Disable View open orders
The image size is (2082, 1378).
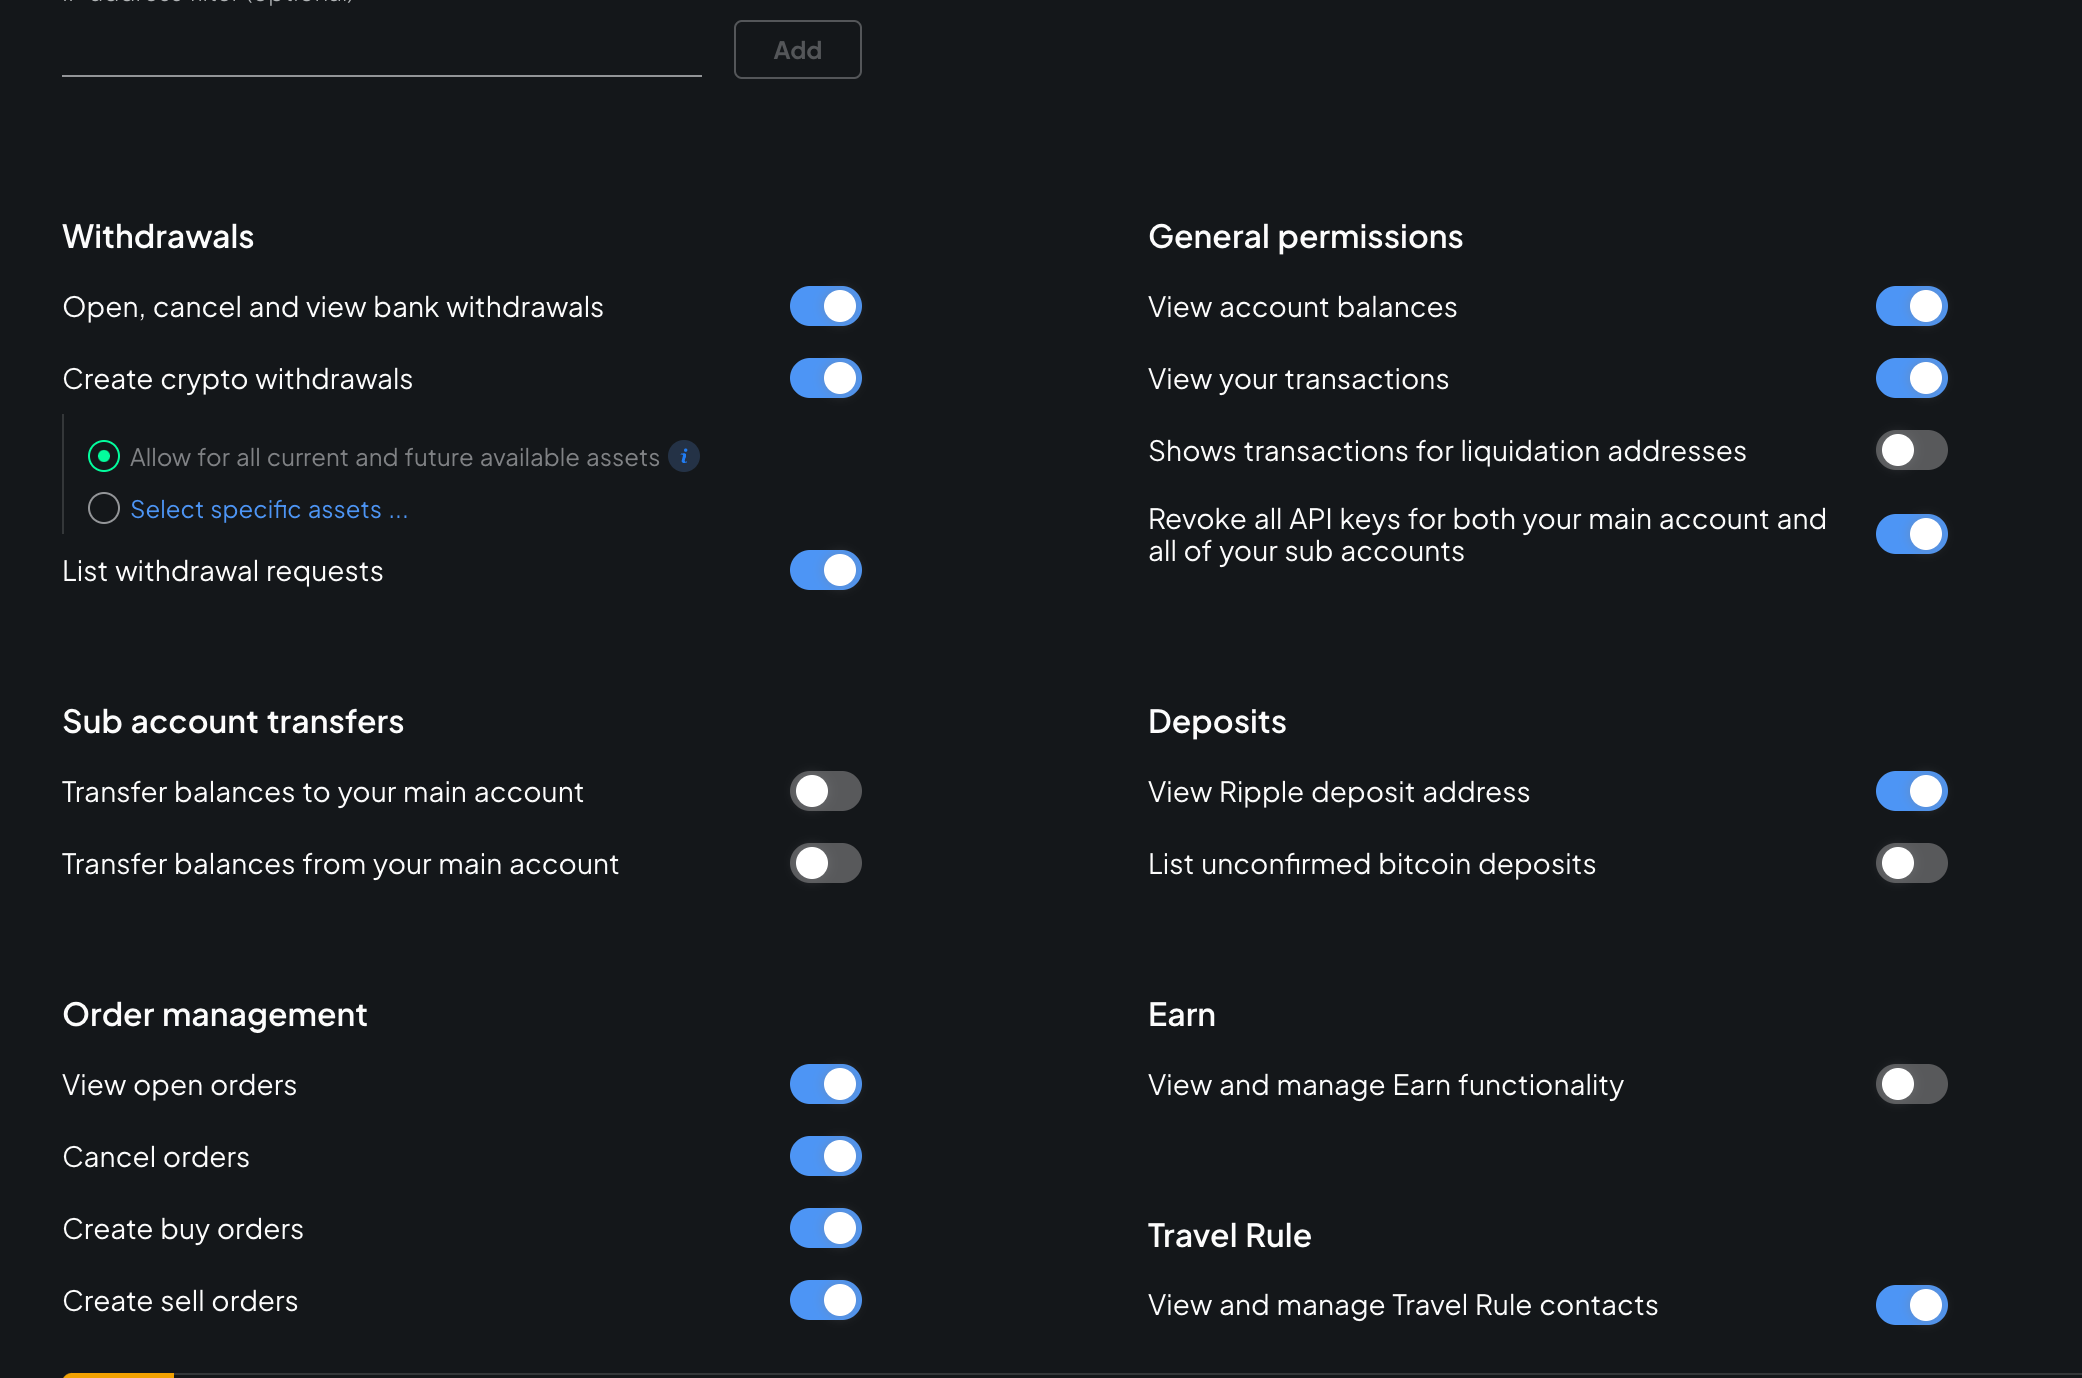(x=825, y=1084)
